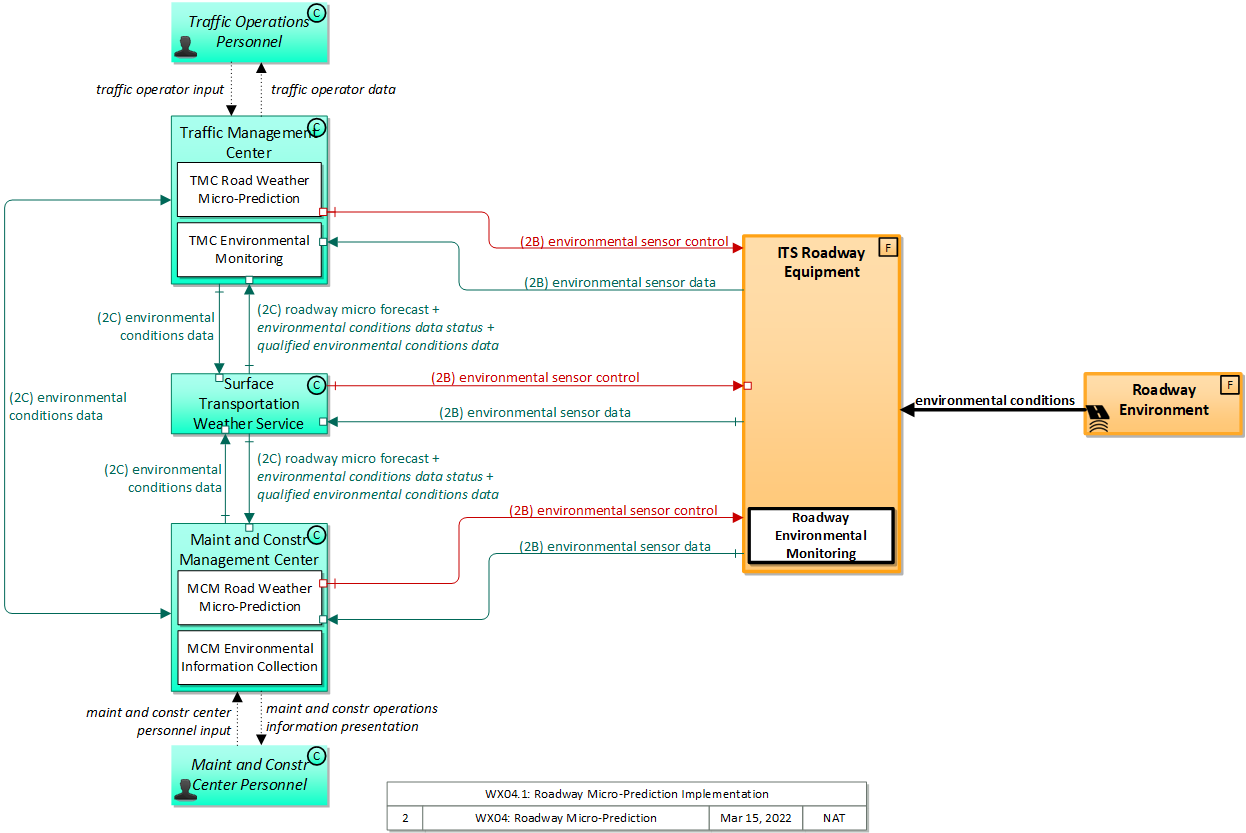Click the C badge on Traffic Management Center

click(316, 128)
